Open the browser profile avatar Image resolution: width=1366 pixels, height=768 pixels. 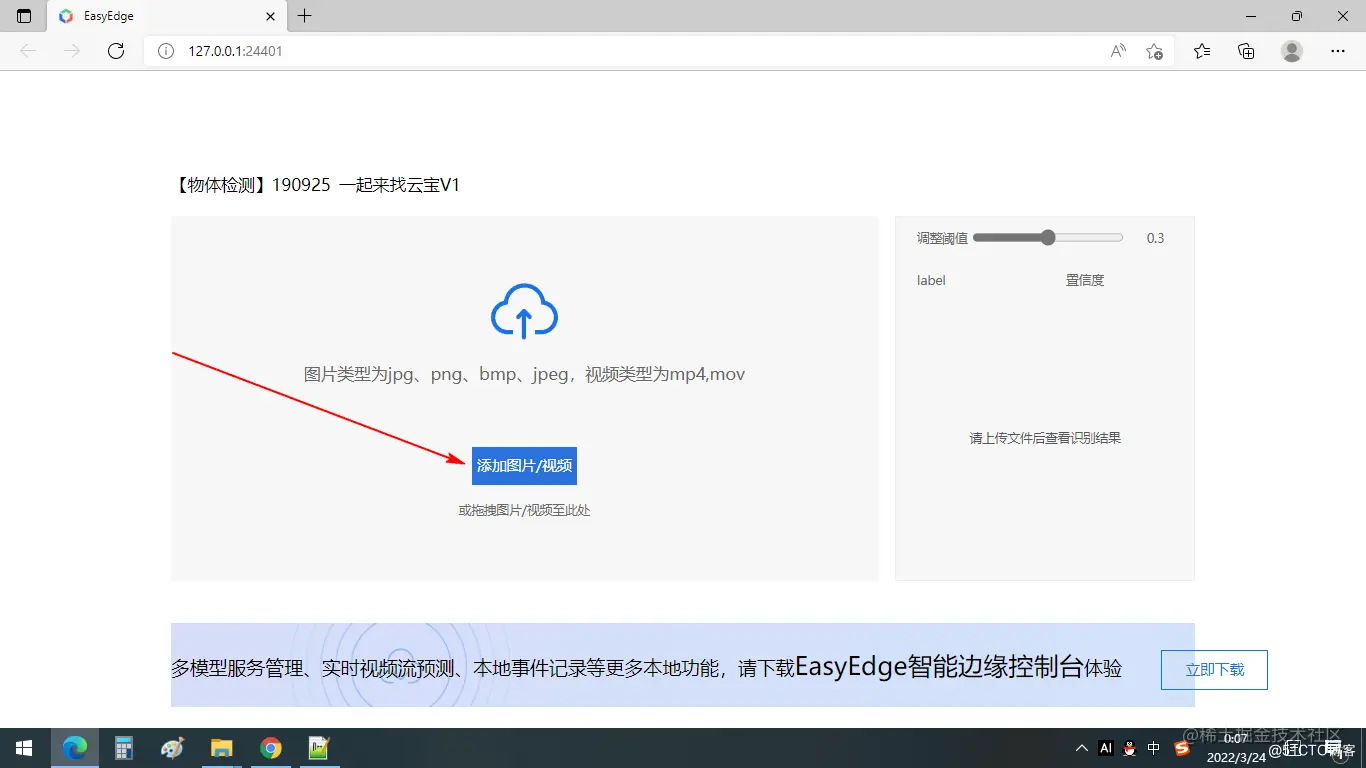pos(1292,51)
